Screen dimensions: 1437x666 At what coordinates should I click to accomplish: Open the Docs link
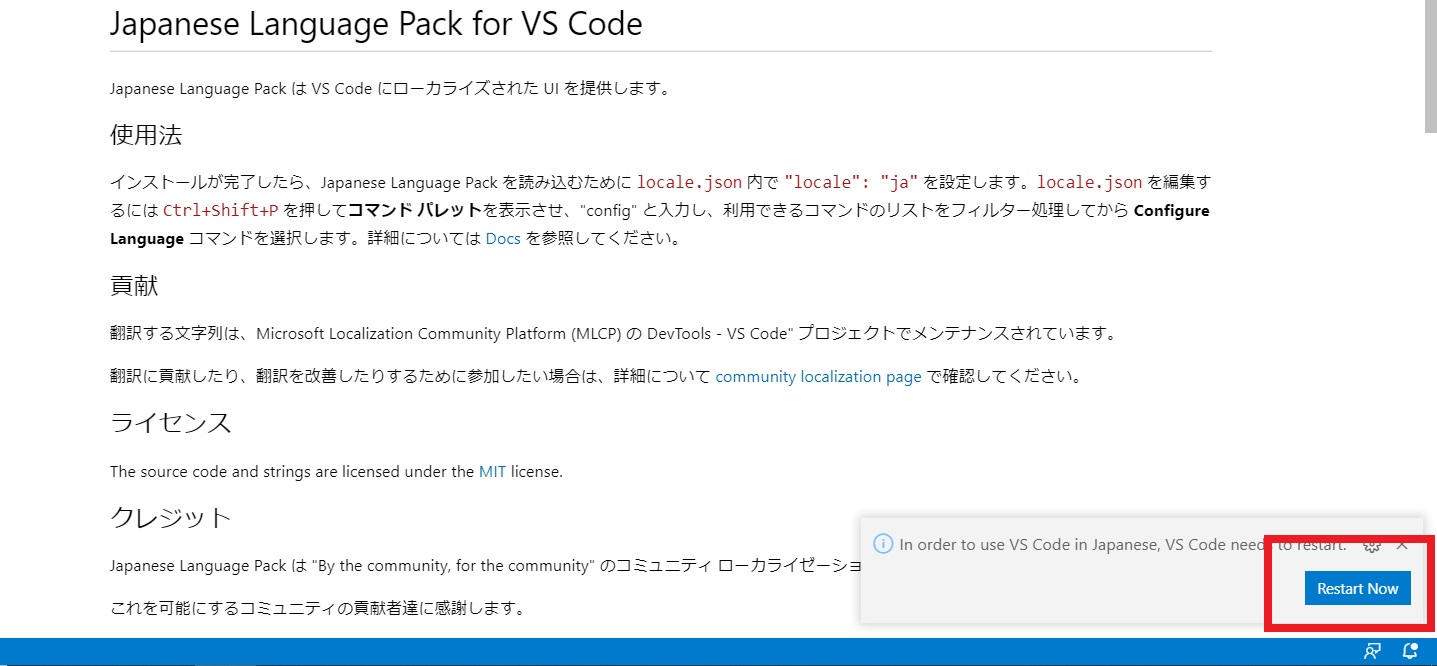pos(503,239)
